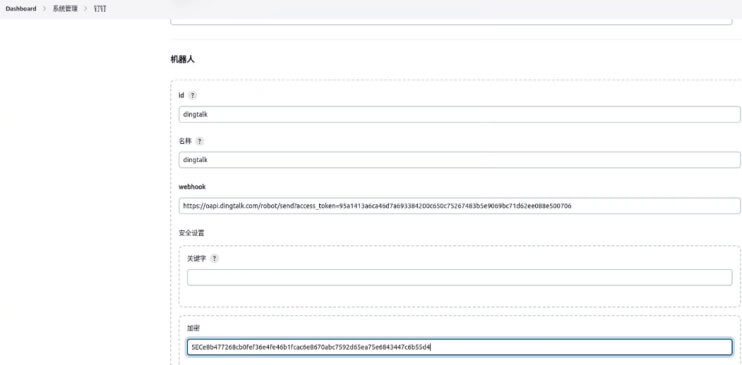The width and height of the screenshot is (742, 365).
Task: Click the 安全设置 label
Action: pos(191,233)
